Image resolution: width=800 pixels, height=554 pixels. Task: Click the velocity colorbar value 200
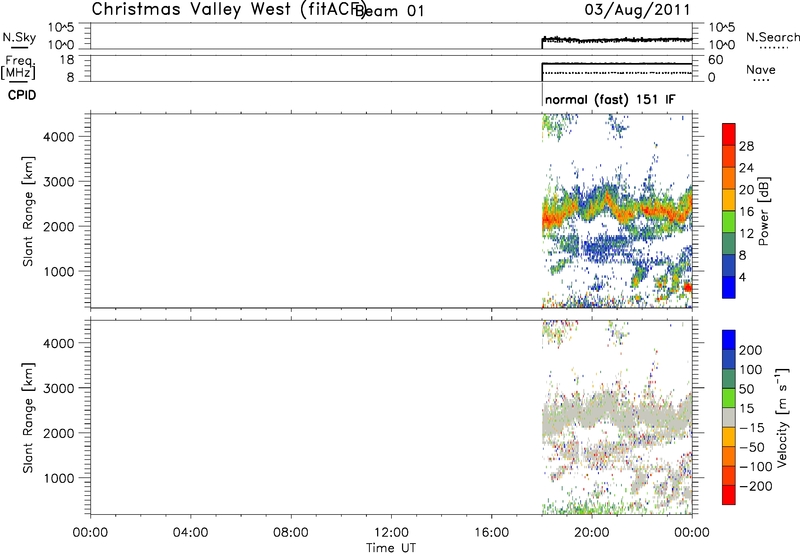coord(751,350)
